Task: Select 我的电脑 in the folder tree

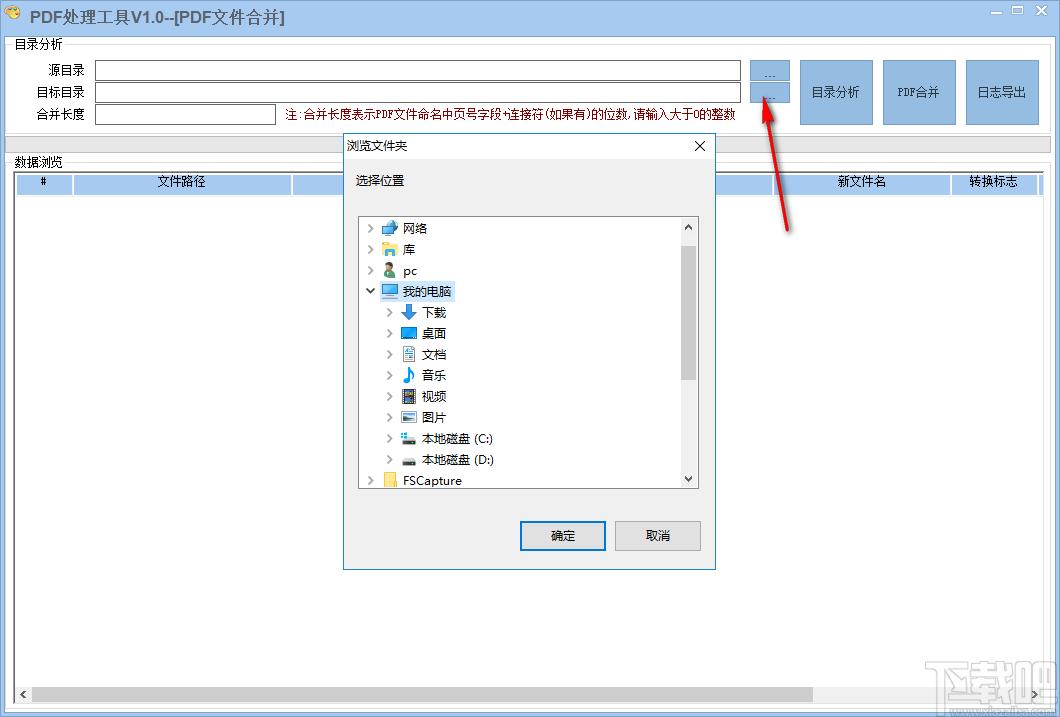Action: [x=427, y=291]
